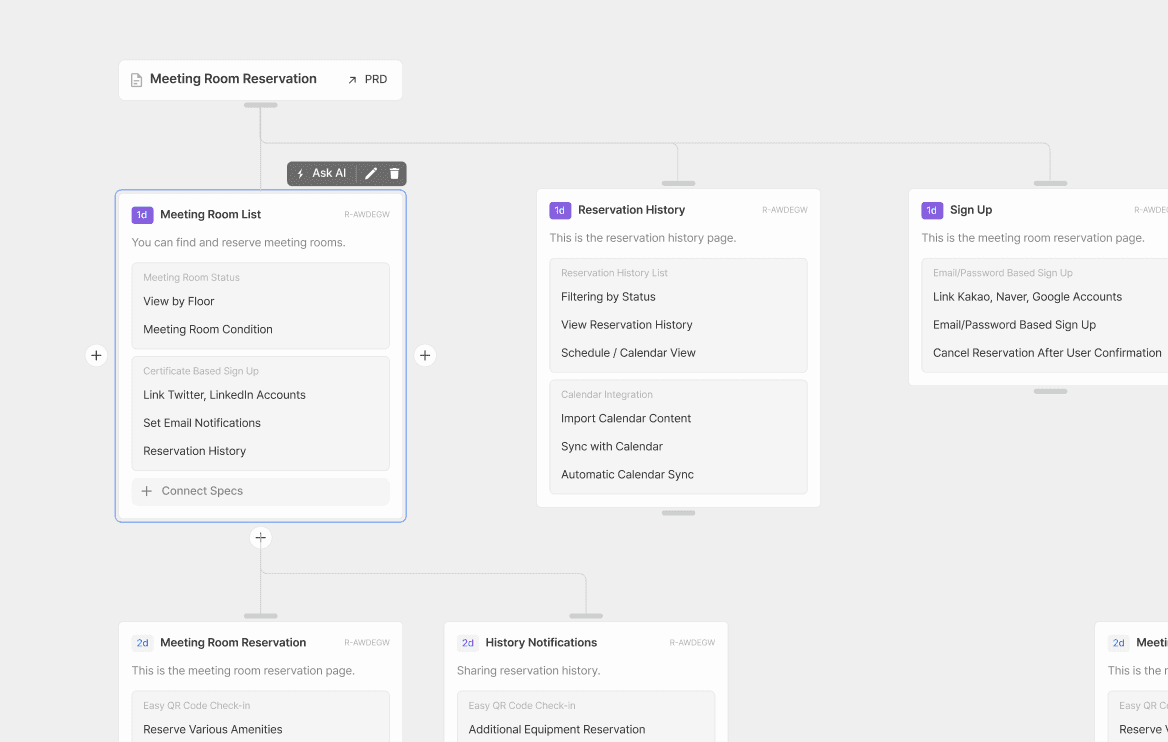Click the Ask AI button in toolbar
The width and height of the screenshot is (1168, 742).
(322, 174)
